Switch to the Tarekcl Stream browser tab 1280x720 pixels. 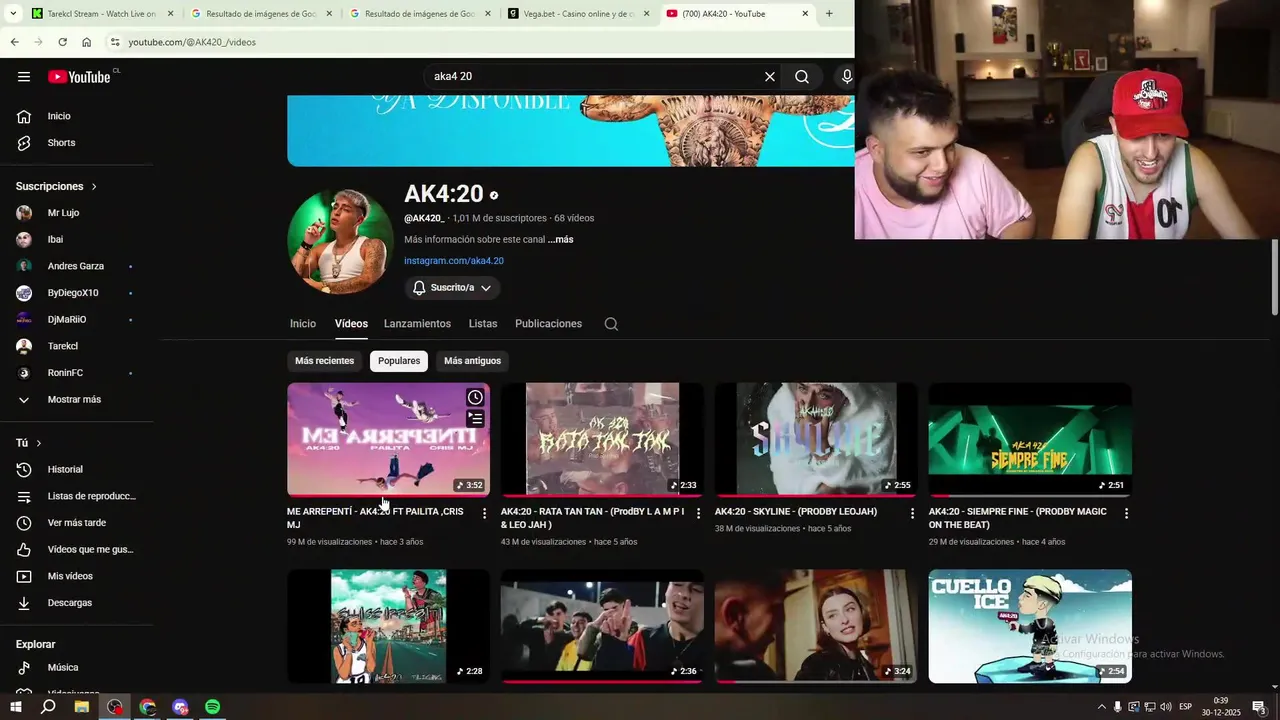(x=103, y=14)
